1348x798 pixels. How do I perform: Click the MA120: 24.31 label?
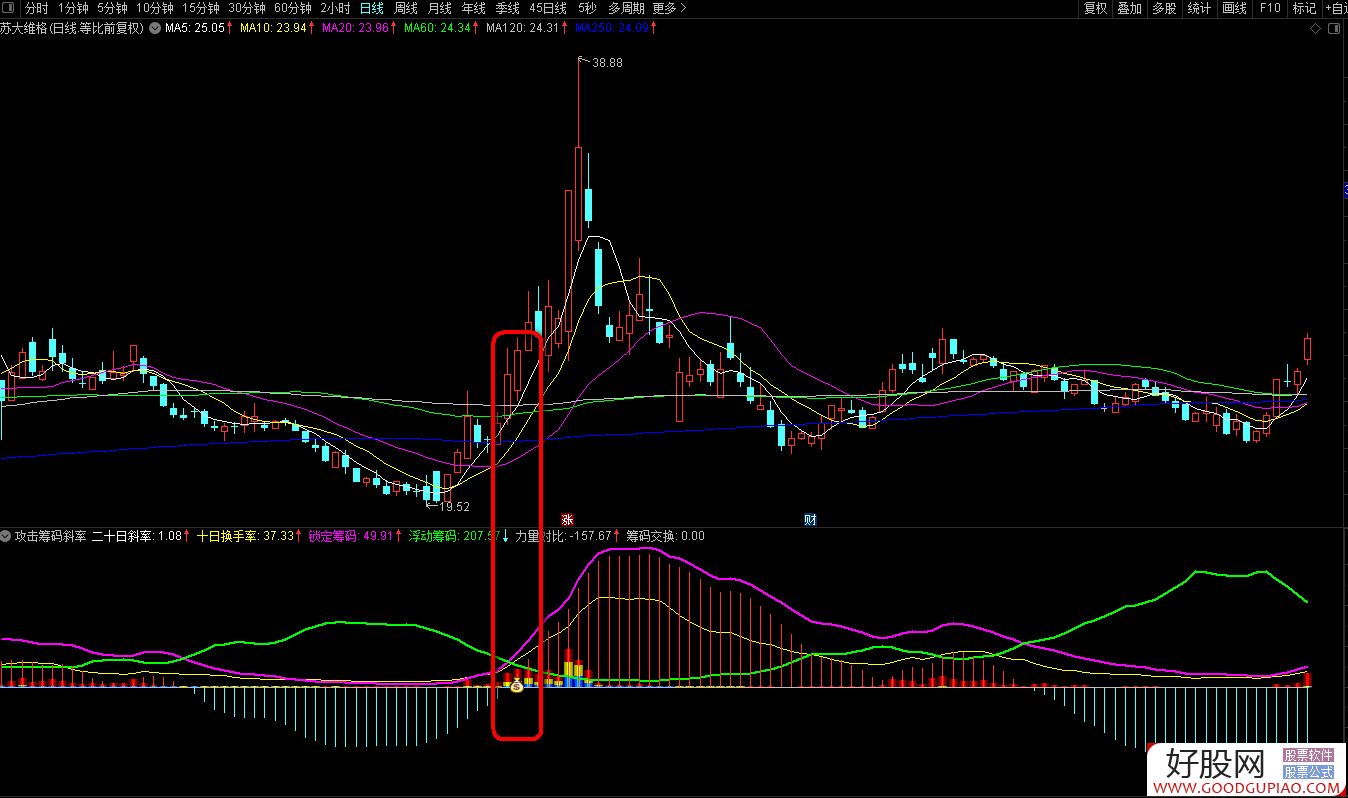521,28
